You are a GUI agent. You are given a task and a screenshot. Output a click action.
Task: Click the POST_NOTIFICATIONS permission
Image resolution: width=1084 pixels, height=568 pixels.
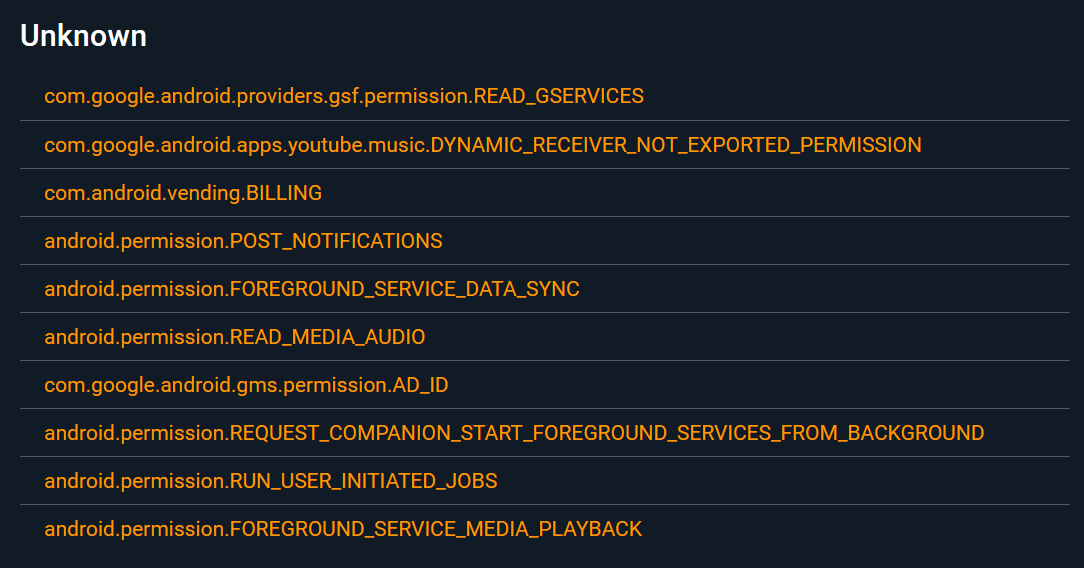[243, 240]
